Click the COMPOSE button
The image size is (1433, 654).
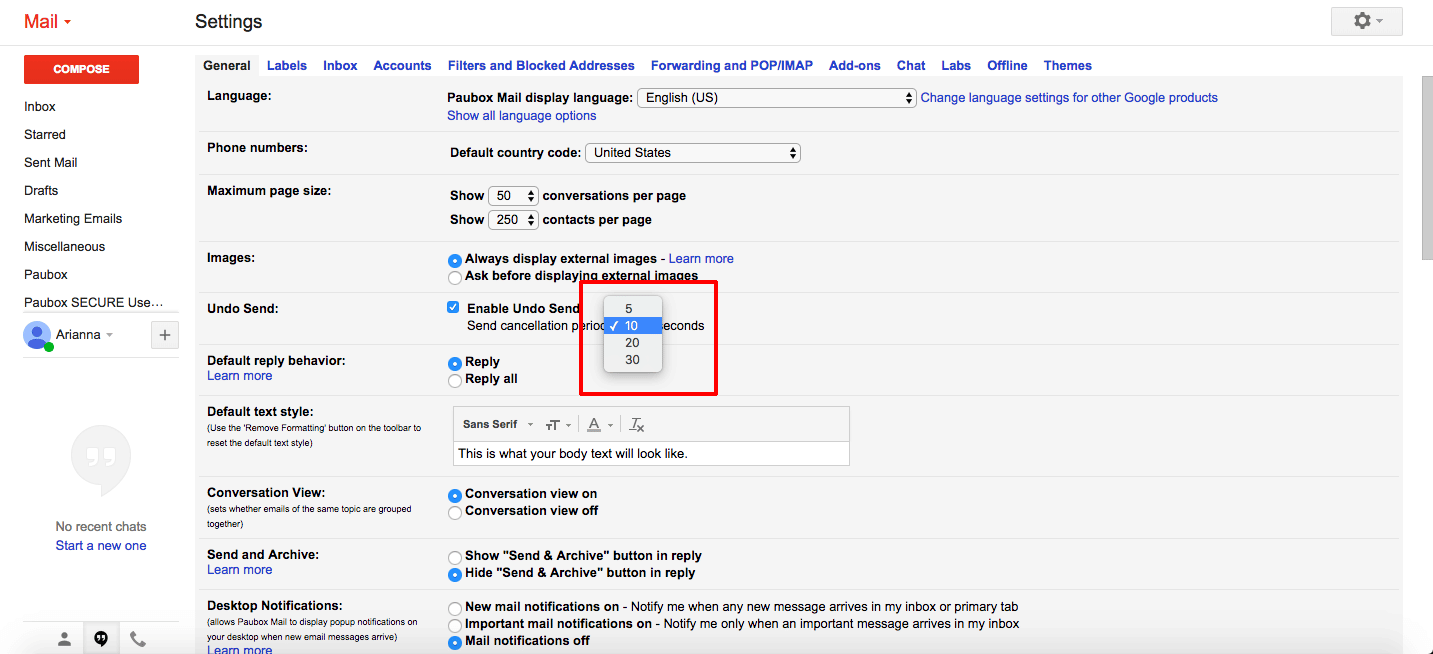(x=81, y=69)
